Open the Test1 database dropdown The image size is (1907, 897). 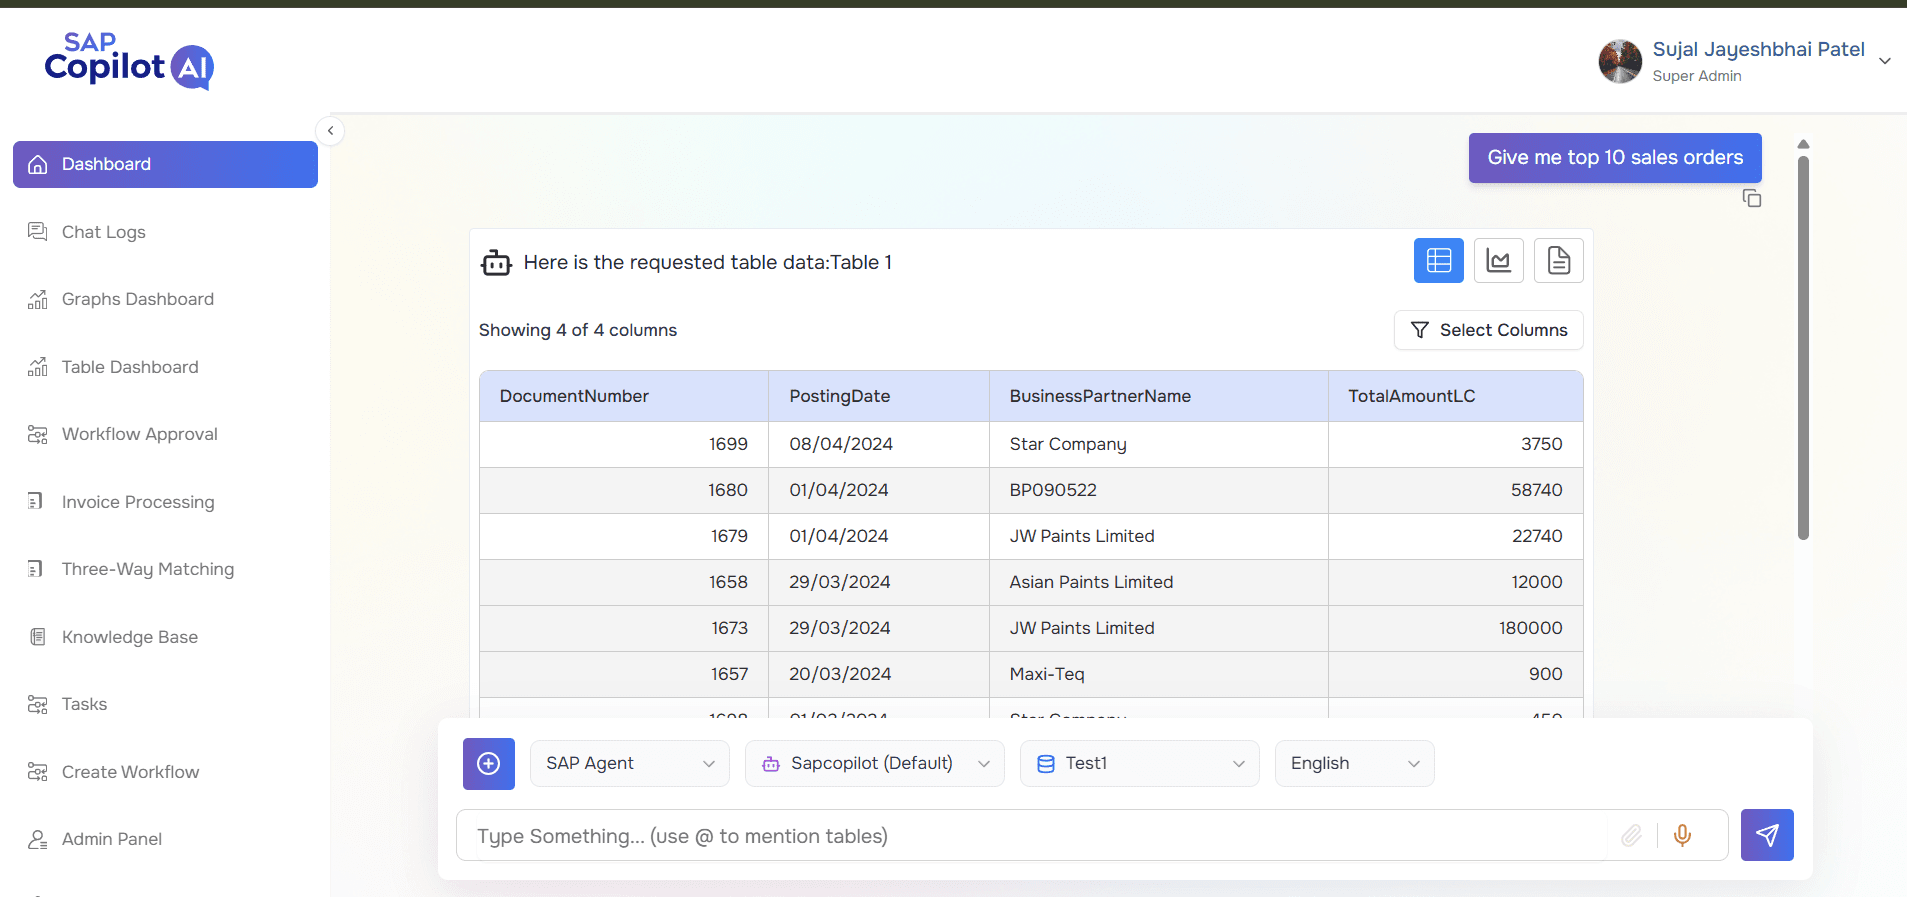pos(1140,764)
